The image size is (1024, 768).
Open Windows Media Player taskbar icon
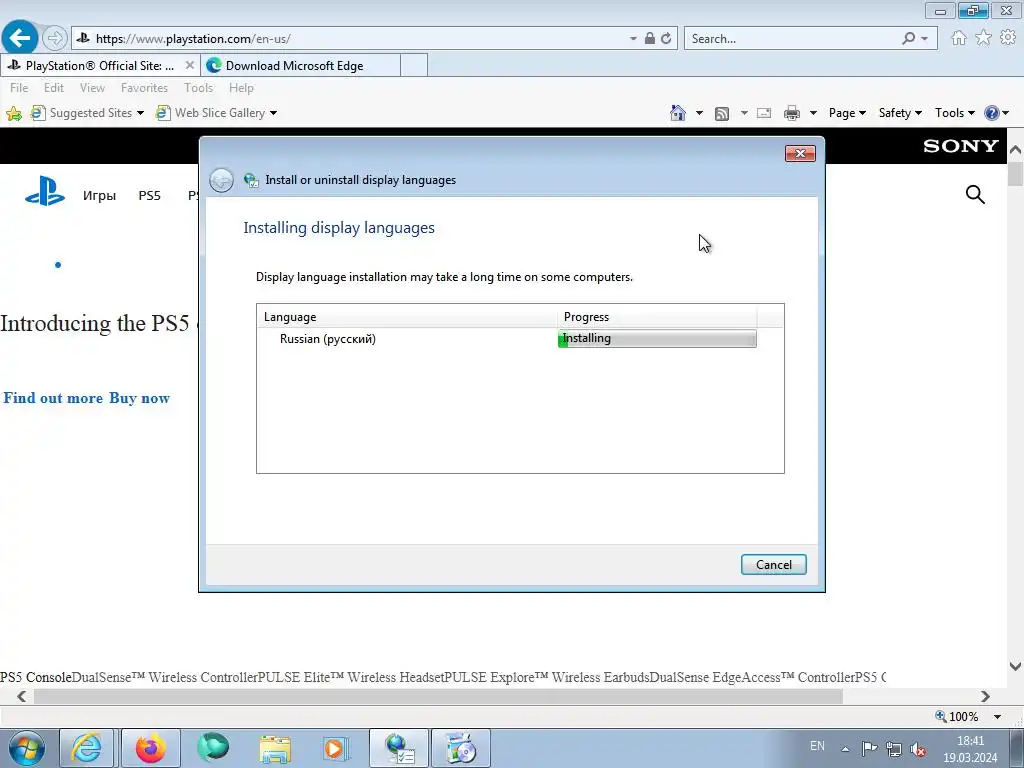tap(336, 748)
